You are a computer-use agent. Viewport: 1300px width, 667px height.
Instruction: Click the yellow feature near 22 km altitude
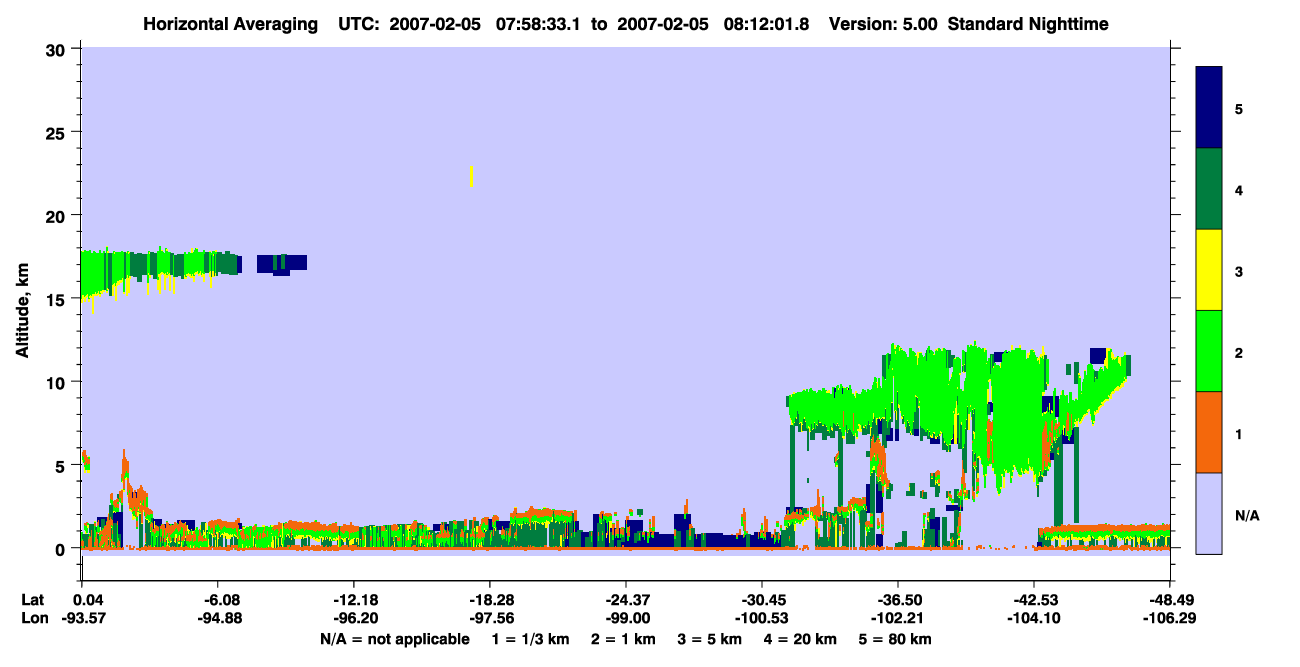(471, 176)
